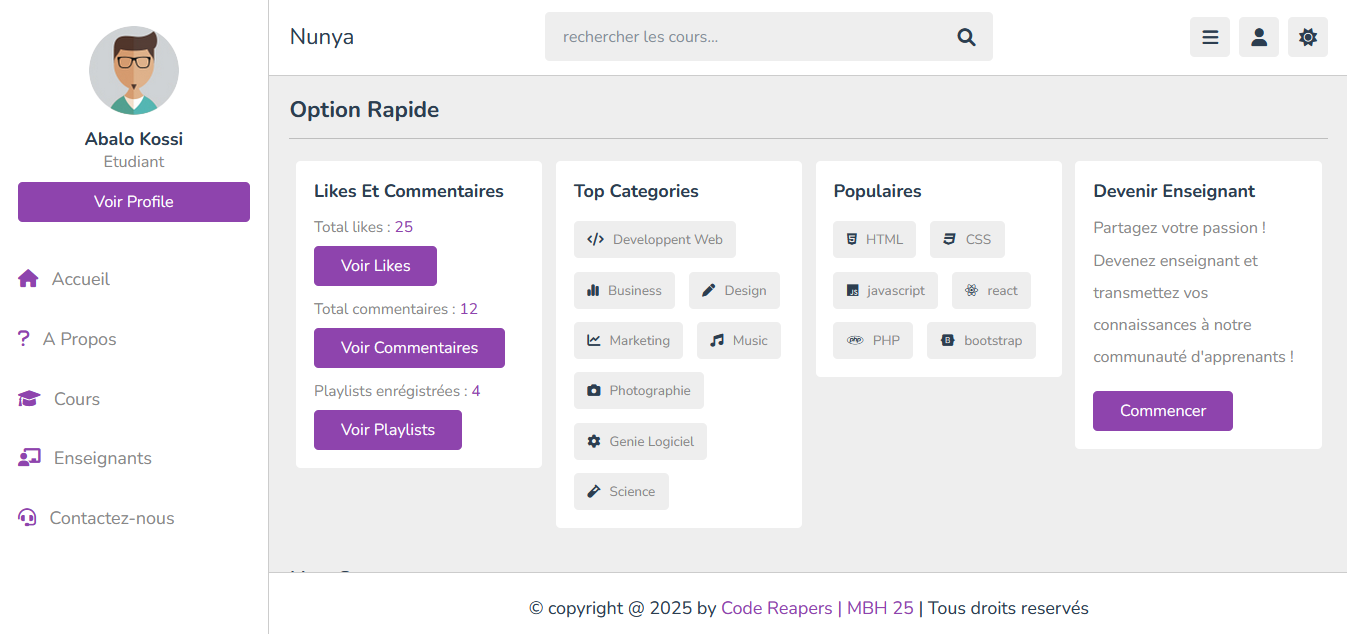The image size is (1347, 634).
Task: Open Voir Commentaires button
Action: tap(409, 348)
